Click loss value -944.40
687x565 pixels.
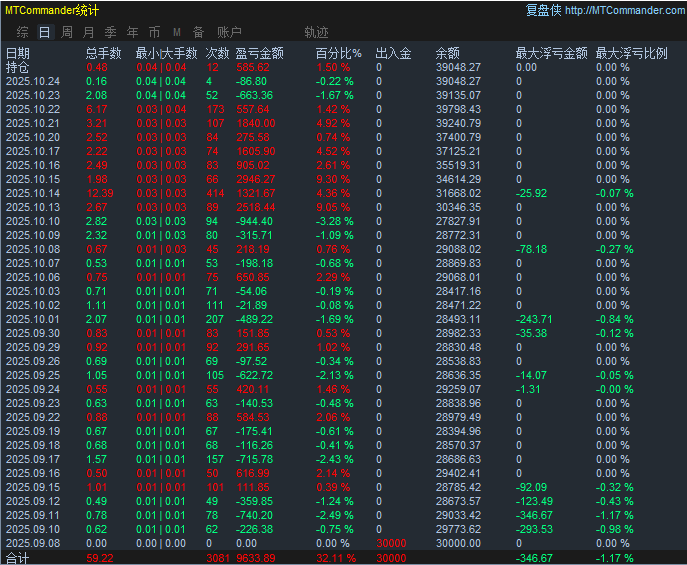(x=254, y=222)
